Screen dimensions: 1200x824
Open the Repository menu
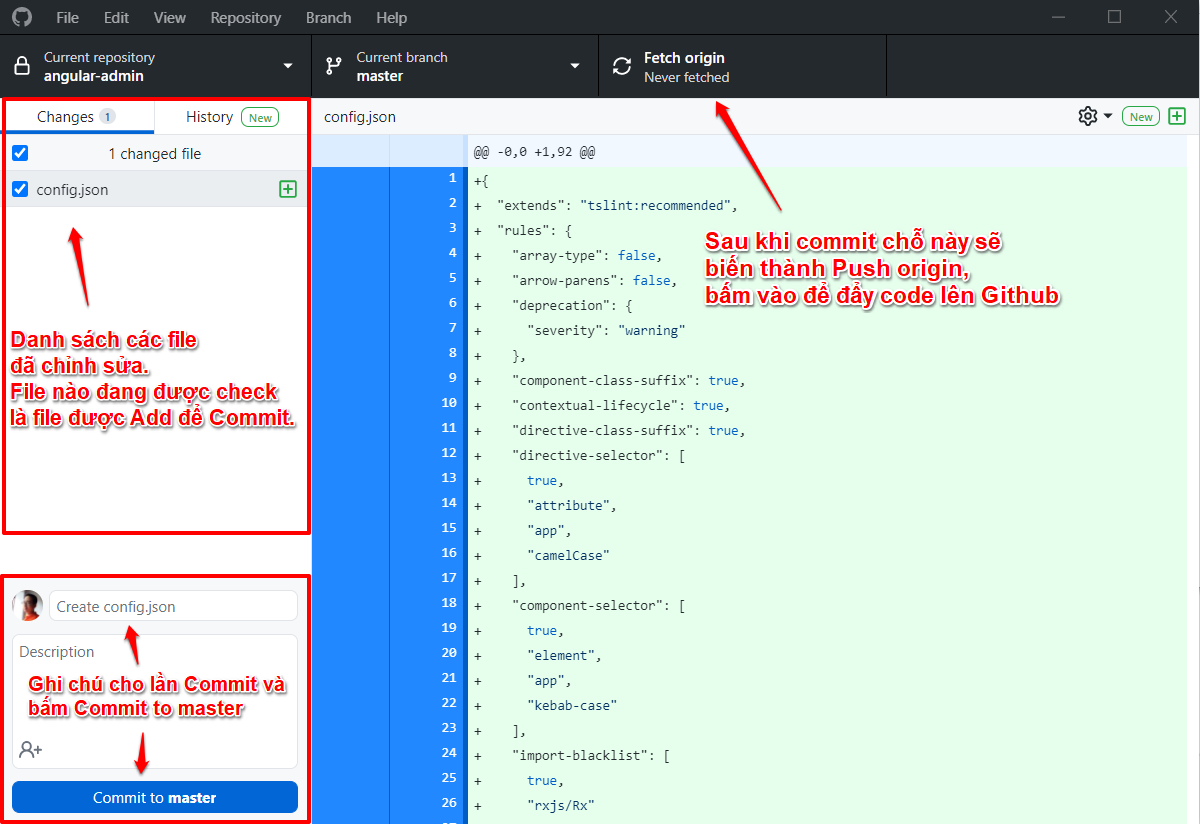click(x=246, y=17)
